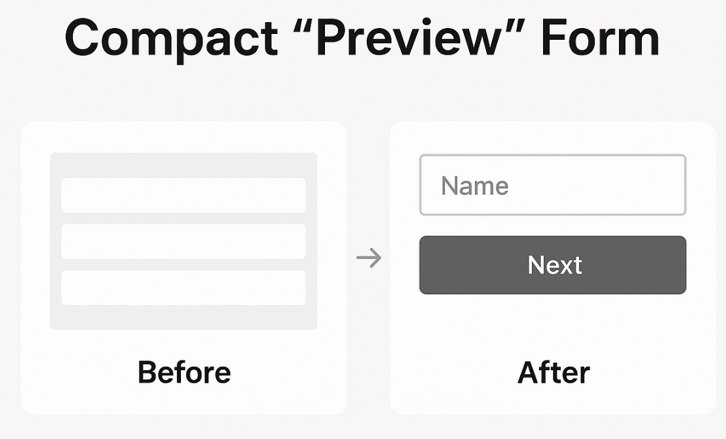Click the "After" caption label
Screen dimensions: 726x439
coord(553,373)
